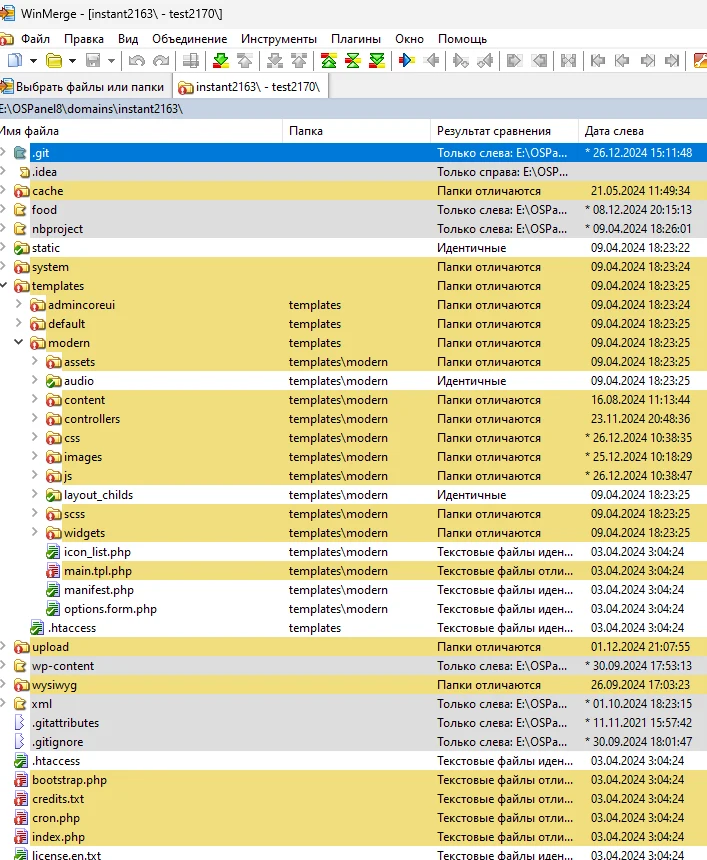Open the Правка menu
This screenshot has height=860, width=707.
[84, 39]
